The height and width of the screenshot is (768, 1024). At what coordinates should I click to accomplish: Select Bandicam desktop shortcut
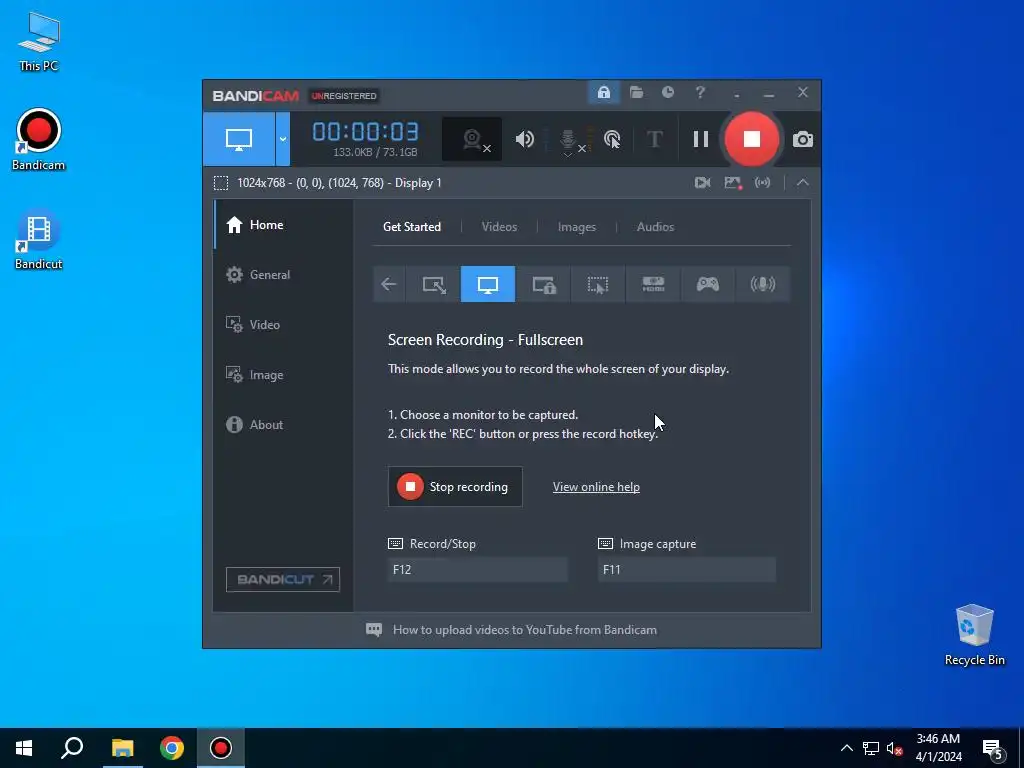[x=39, y=140]
